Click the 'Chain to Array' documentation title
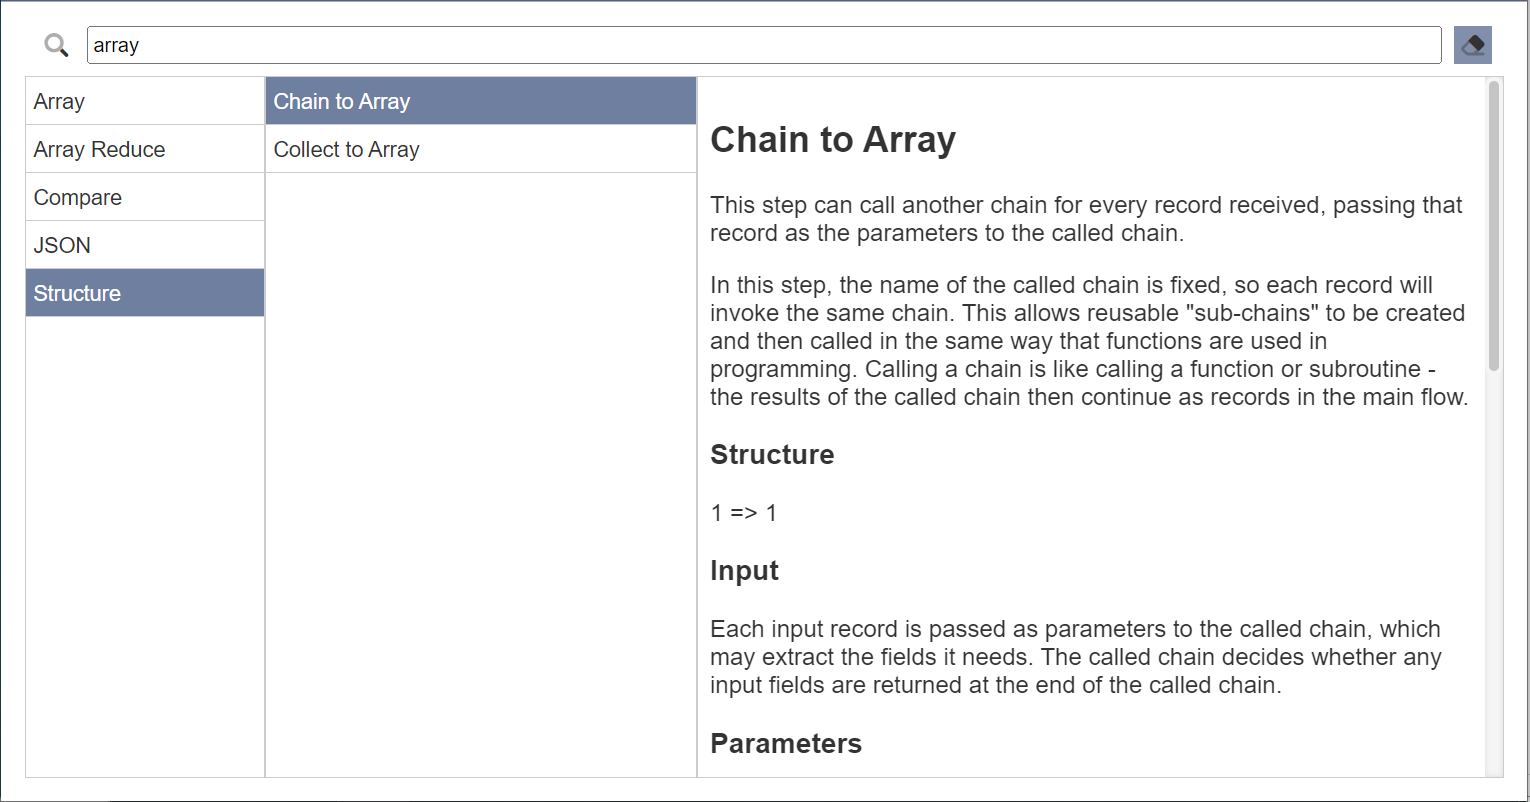Image resolution: width=1530 pixels, height=802 pixels. coord(832,140)
